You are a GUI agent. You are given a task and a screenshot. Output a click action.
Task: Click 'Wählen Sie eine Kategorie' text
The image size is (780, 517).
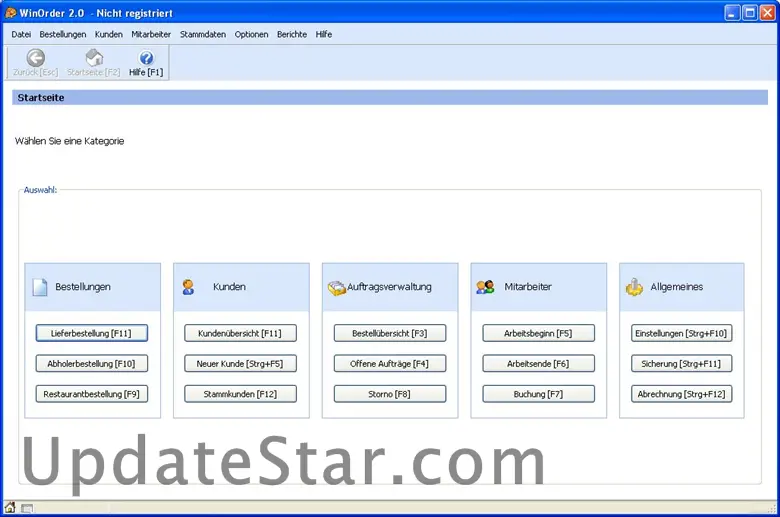pyautogui.click(x=69, y=141)
